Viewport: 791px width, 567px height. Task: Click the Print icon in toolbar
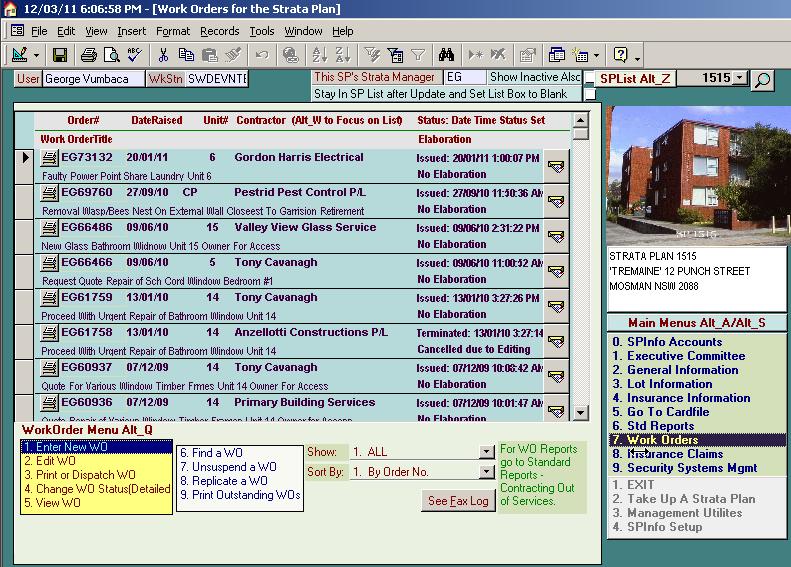88,55
